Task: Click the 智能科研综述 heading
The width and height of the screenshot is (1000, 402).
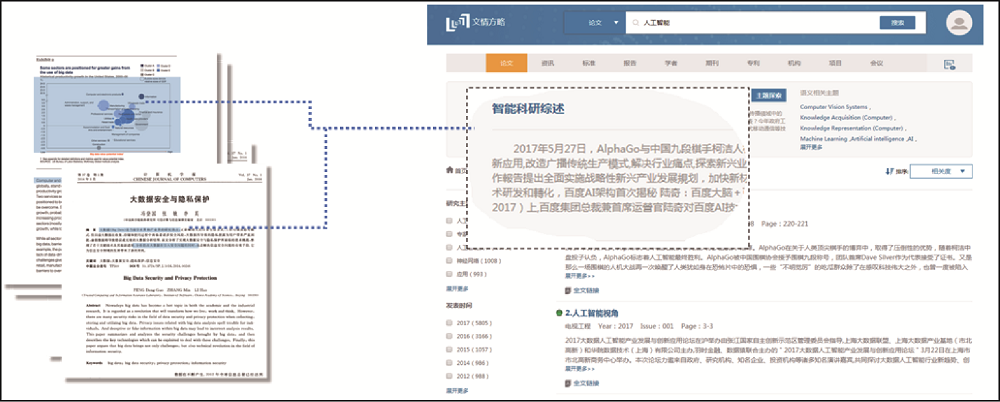Action: coord(528,109)
